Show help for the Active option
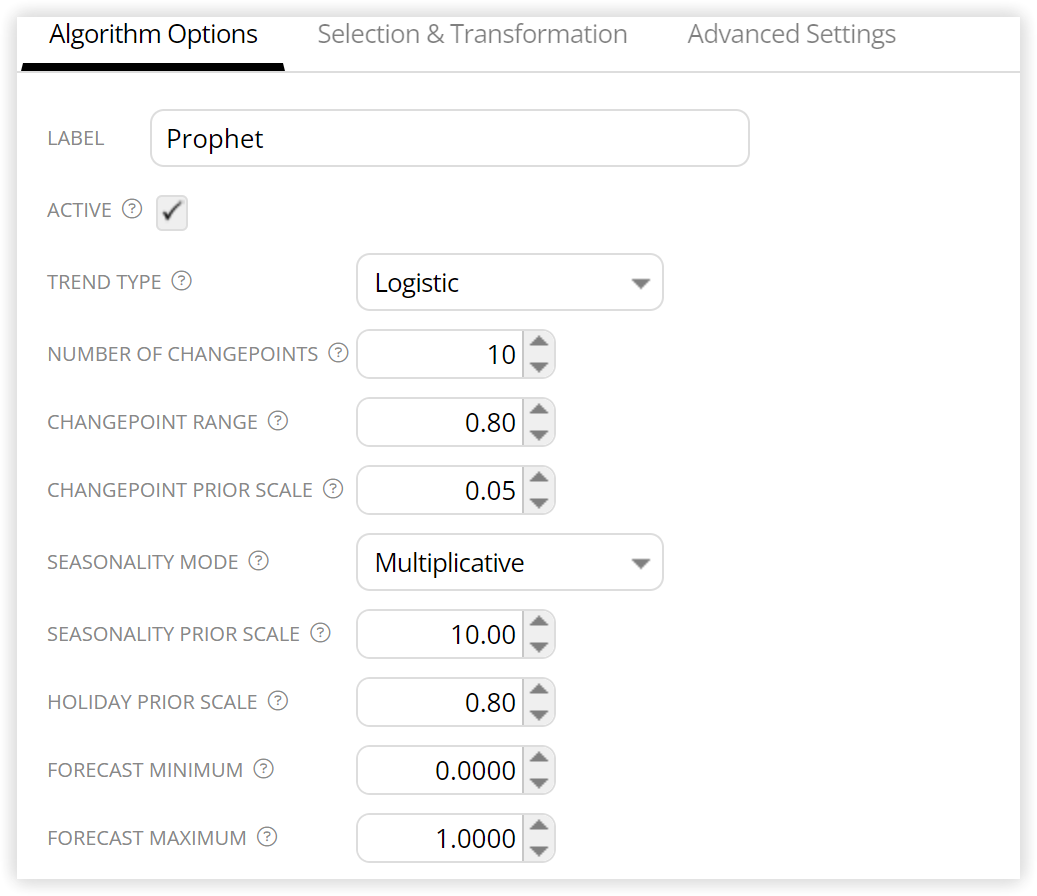1037x896 pixels. point(132,209)
